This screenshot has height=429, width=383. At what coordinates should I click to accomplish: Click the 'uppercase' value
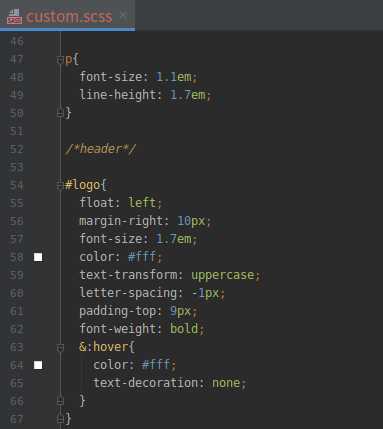coord(223,275)
